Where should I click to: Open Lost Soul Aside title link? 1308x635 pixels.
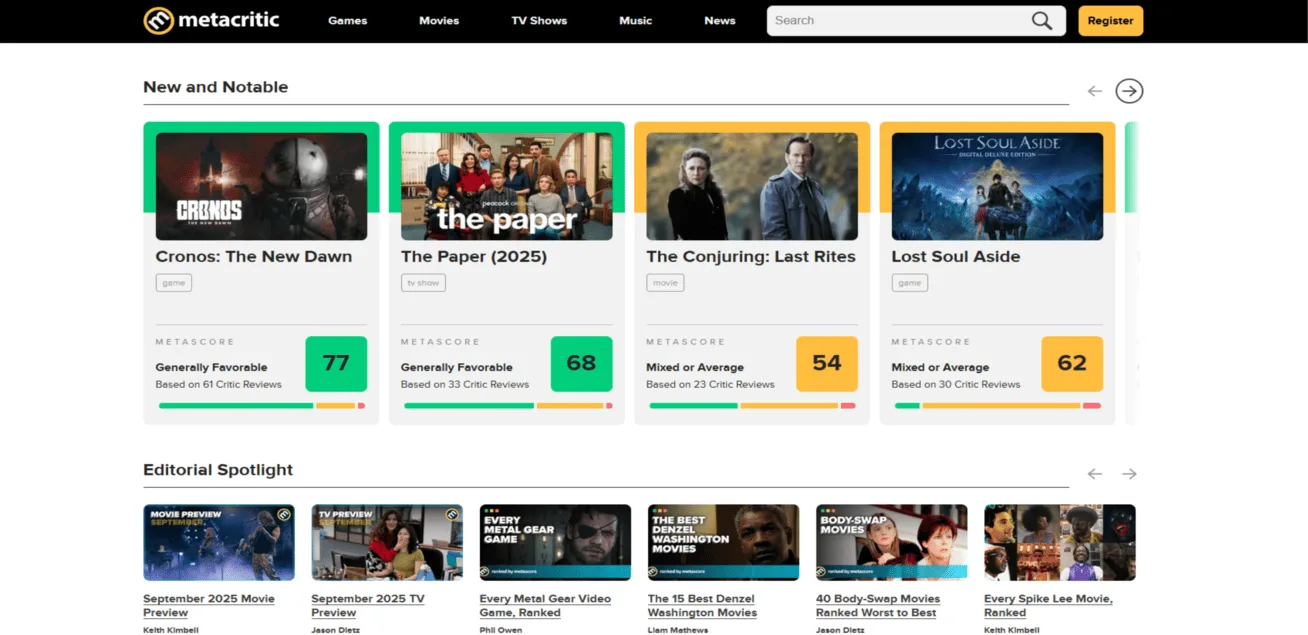coord(956,257)
